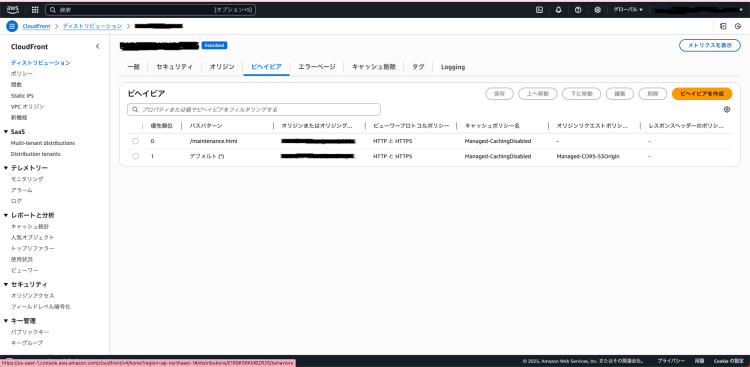This screenshot has width=750, height=367.
Task: Open Static IPs in the sidebar
Action: pos(22,96)
